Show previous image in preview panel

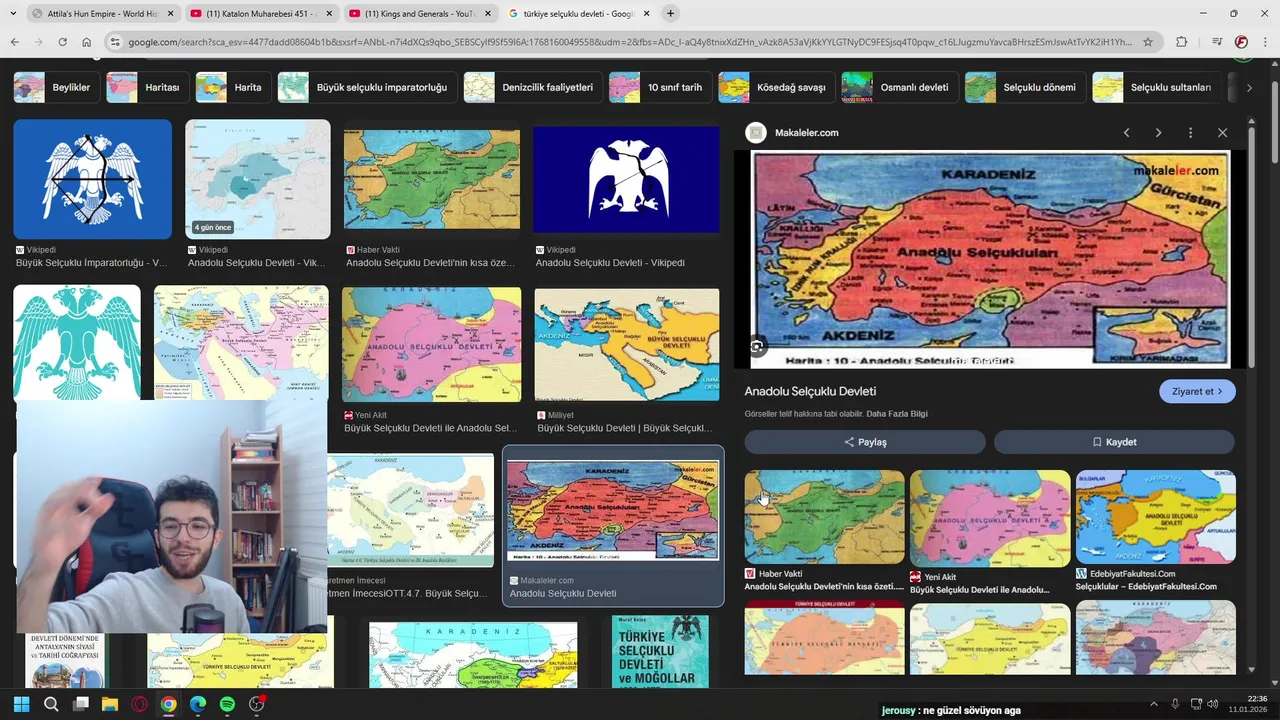(1126, 132)
